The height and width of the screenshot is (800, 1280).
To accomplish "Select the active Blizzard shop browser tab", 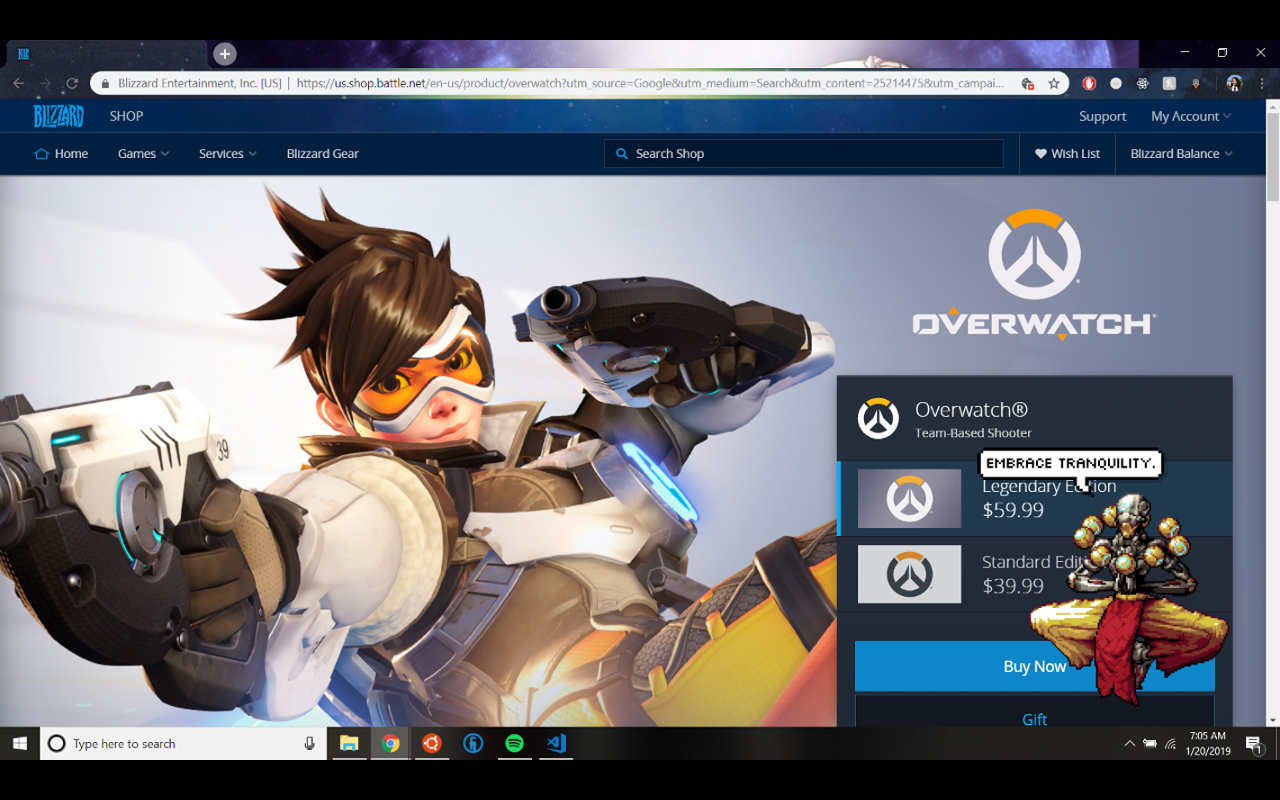I will pos(107,54).
